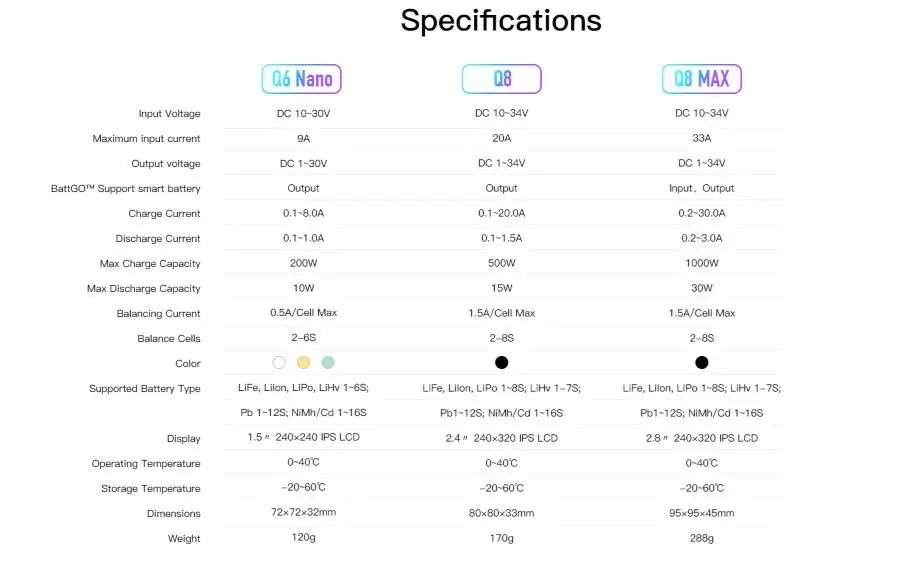Image resolution: width=920 pixels, height=568 pixels.
Task: Click the Supported Battery Type label
Action: (145, 388)
